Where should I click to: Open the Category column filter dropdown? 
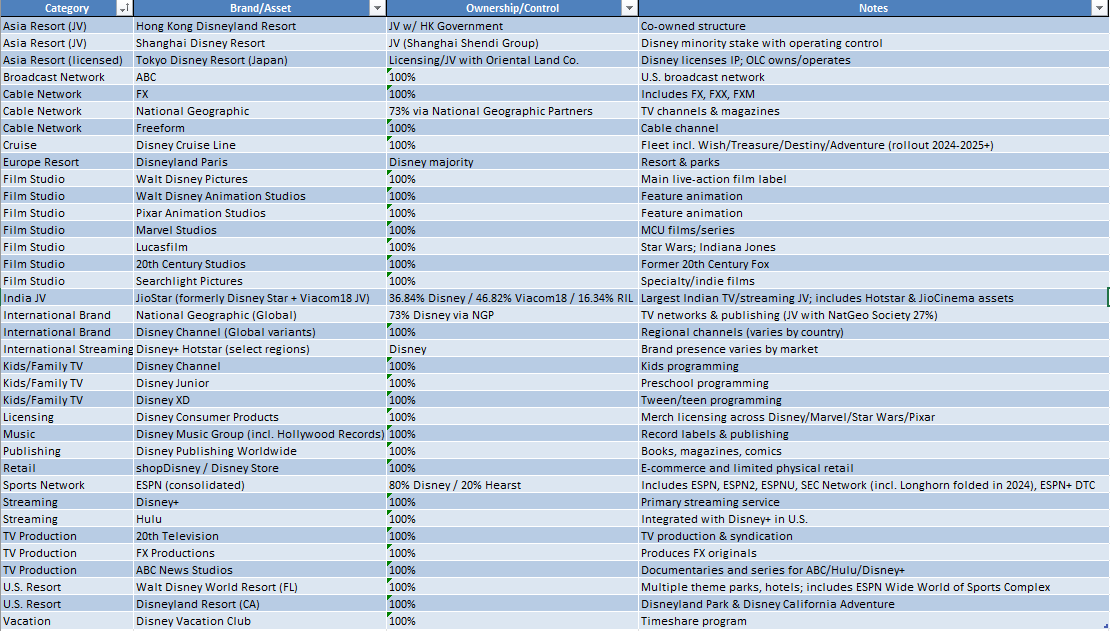coord(125,8)
